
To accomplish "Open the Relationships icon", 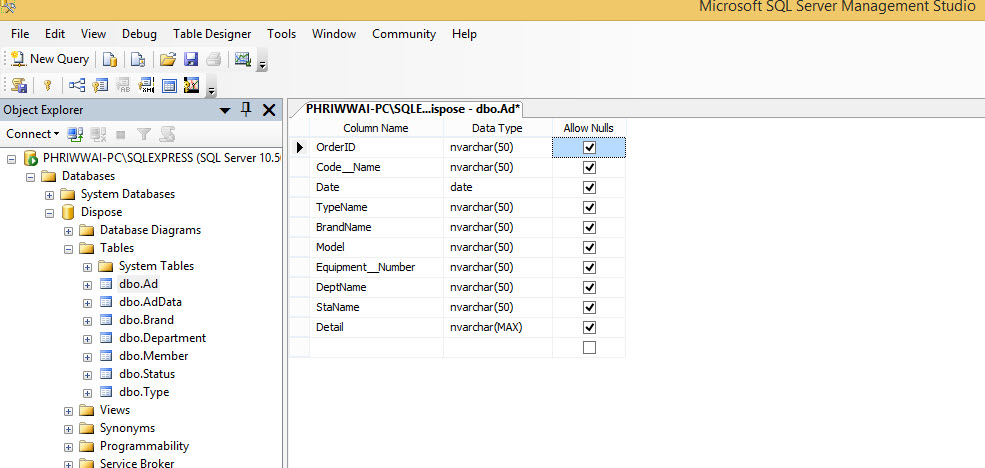I will [x=77, y=85].
